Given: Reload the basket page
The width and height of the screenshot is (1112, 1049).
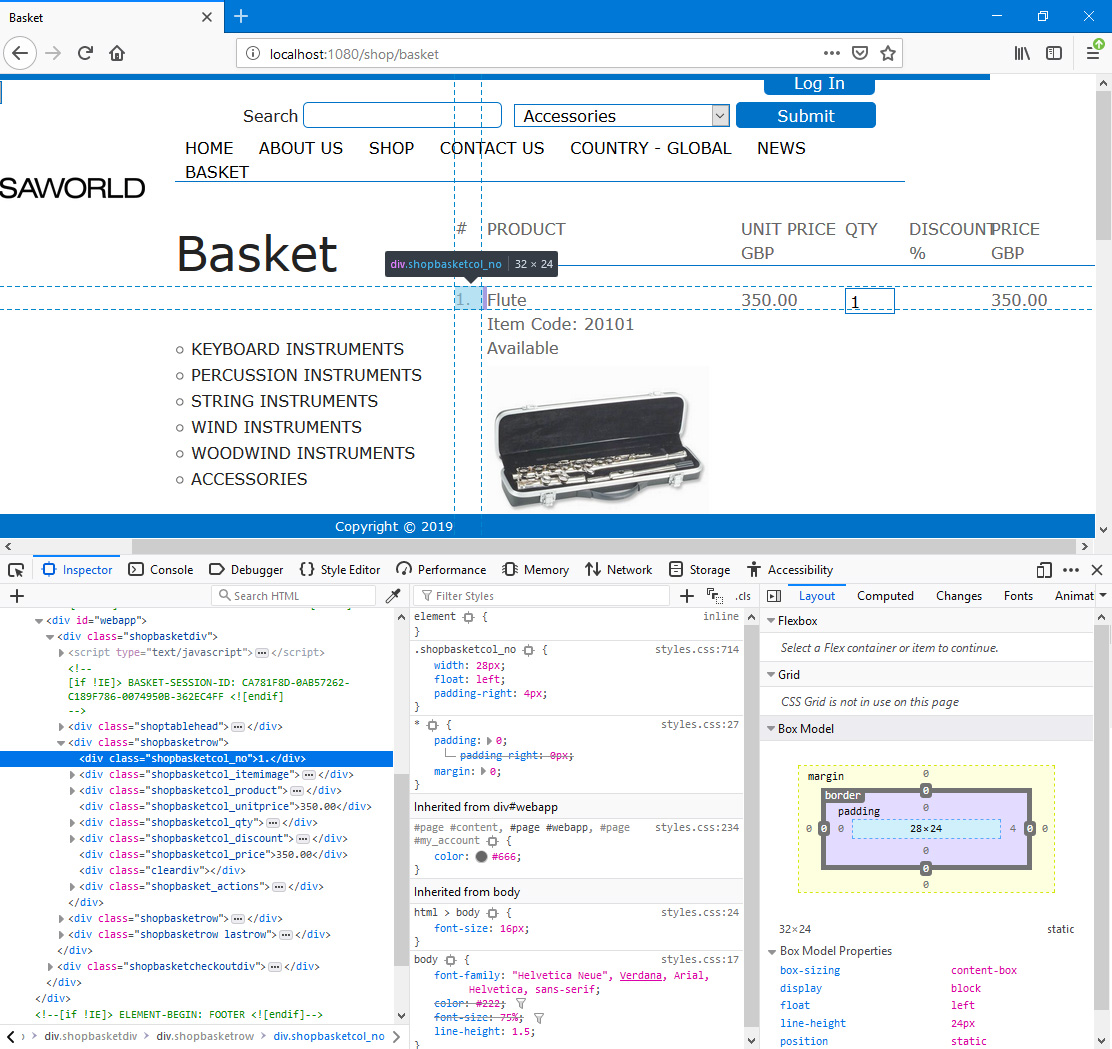Looking at the screenshot, I should point(85,53).
